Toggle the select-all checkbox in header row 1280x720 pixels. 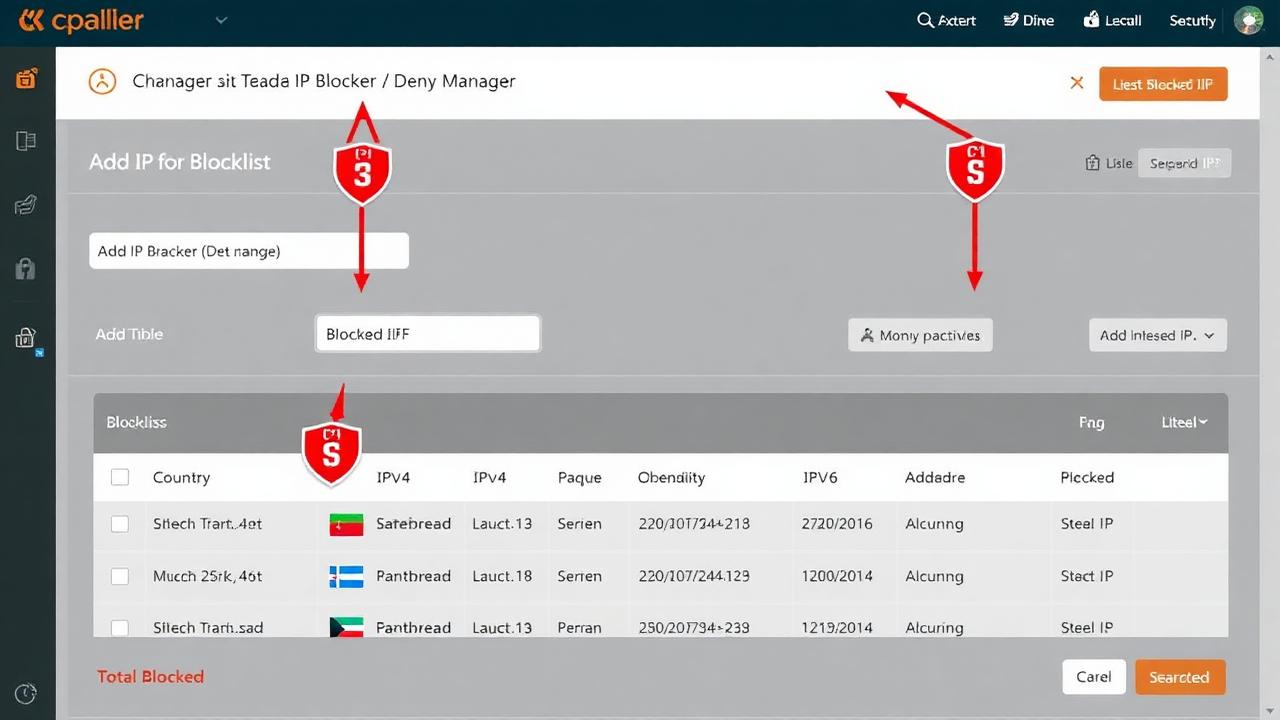pyautogui.click(x=120, y=477)
